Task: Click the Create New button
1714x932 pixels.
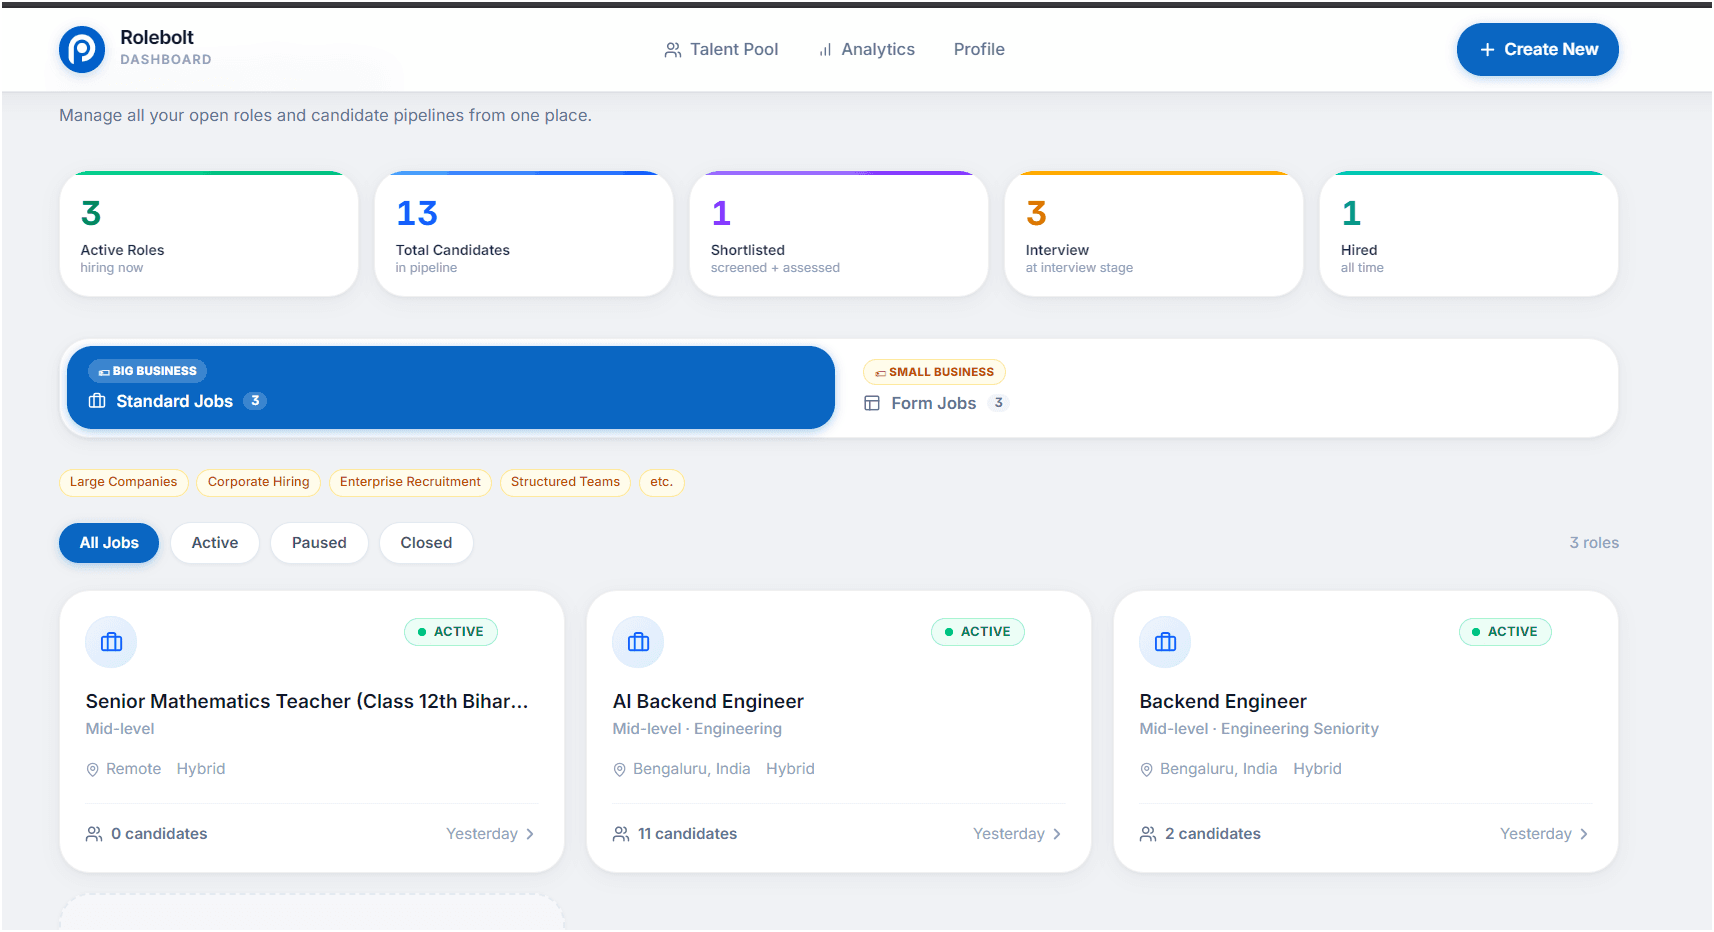Action: coord(1537,50)
